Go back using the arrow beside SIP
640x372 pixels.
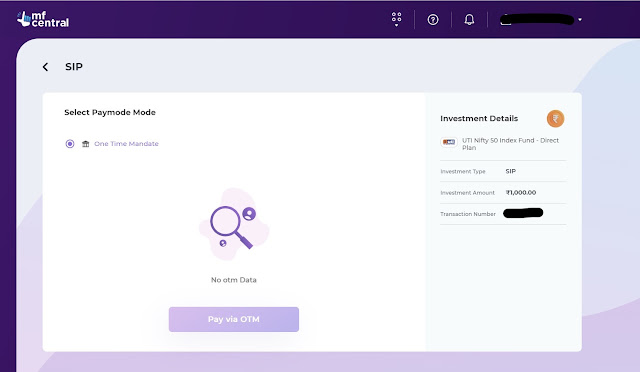point(45,67)
